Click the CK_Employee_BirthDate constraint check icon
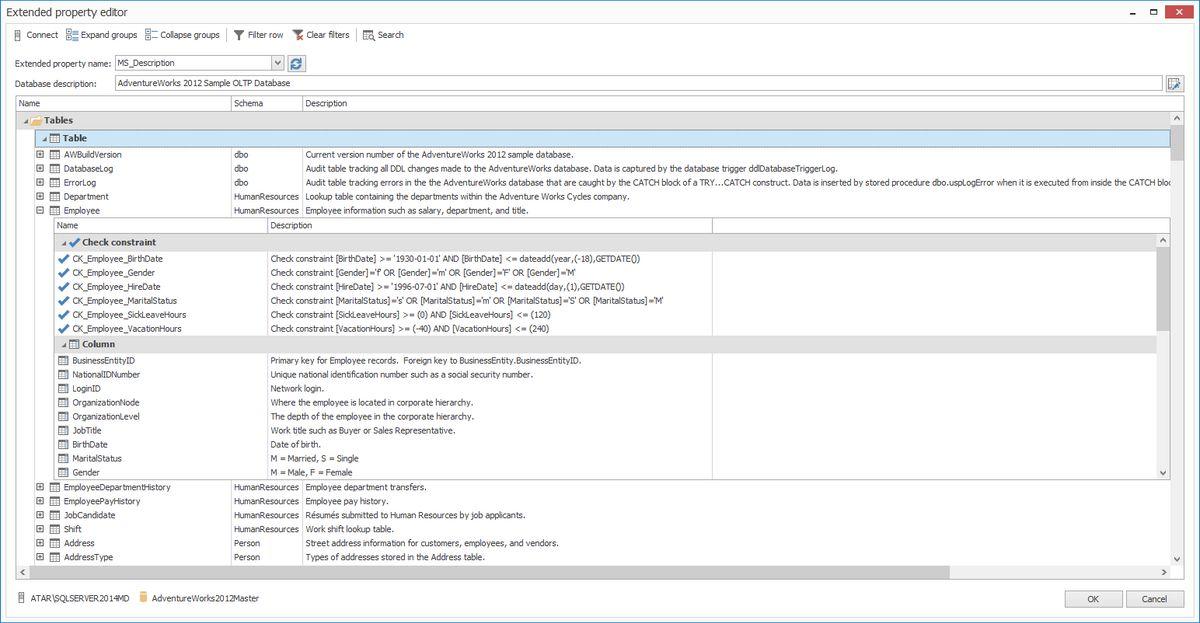 pos(64,259)
